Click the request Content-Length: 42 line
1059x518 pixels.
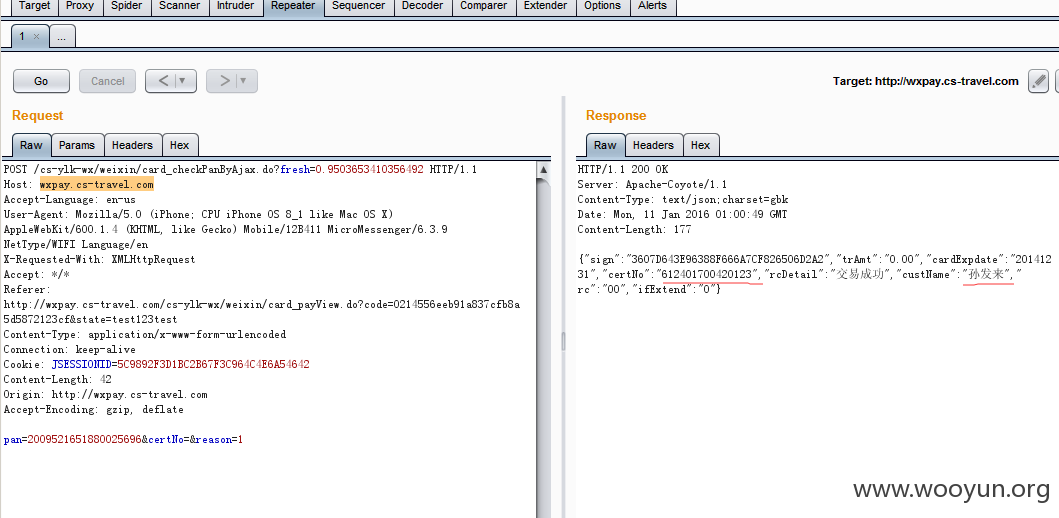pos(57,380)
